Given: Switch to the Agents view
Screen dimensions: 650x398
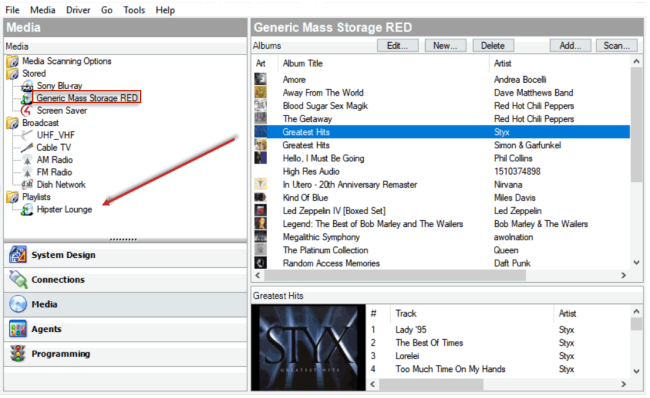Looking at the screenshot, I should pos(125,329).
